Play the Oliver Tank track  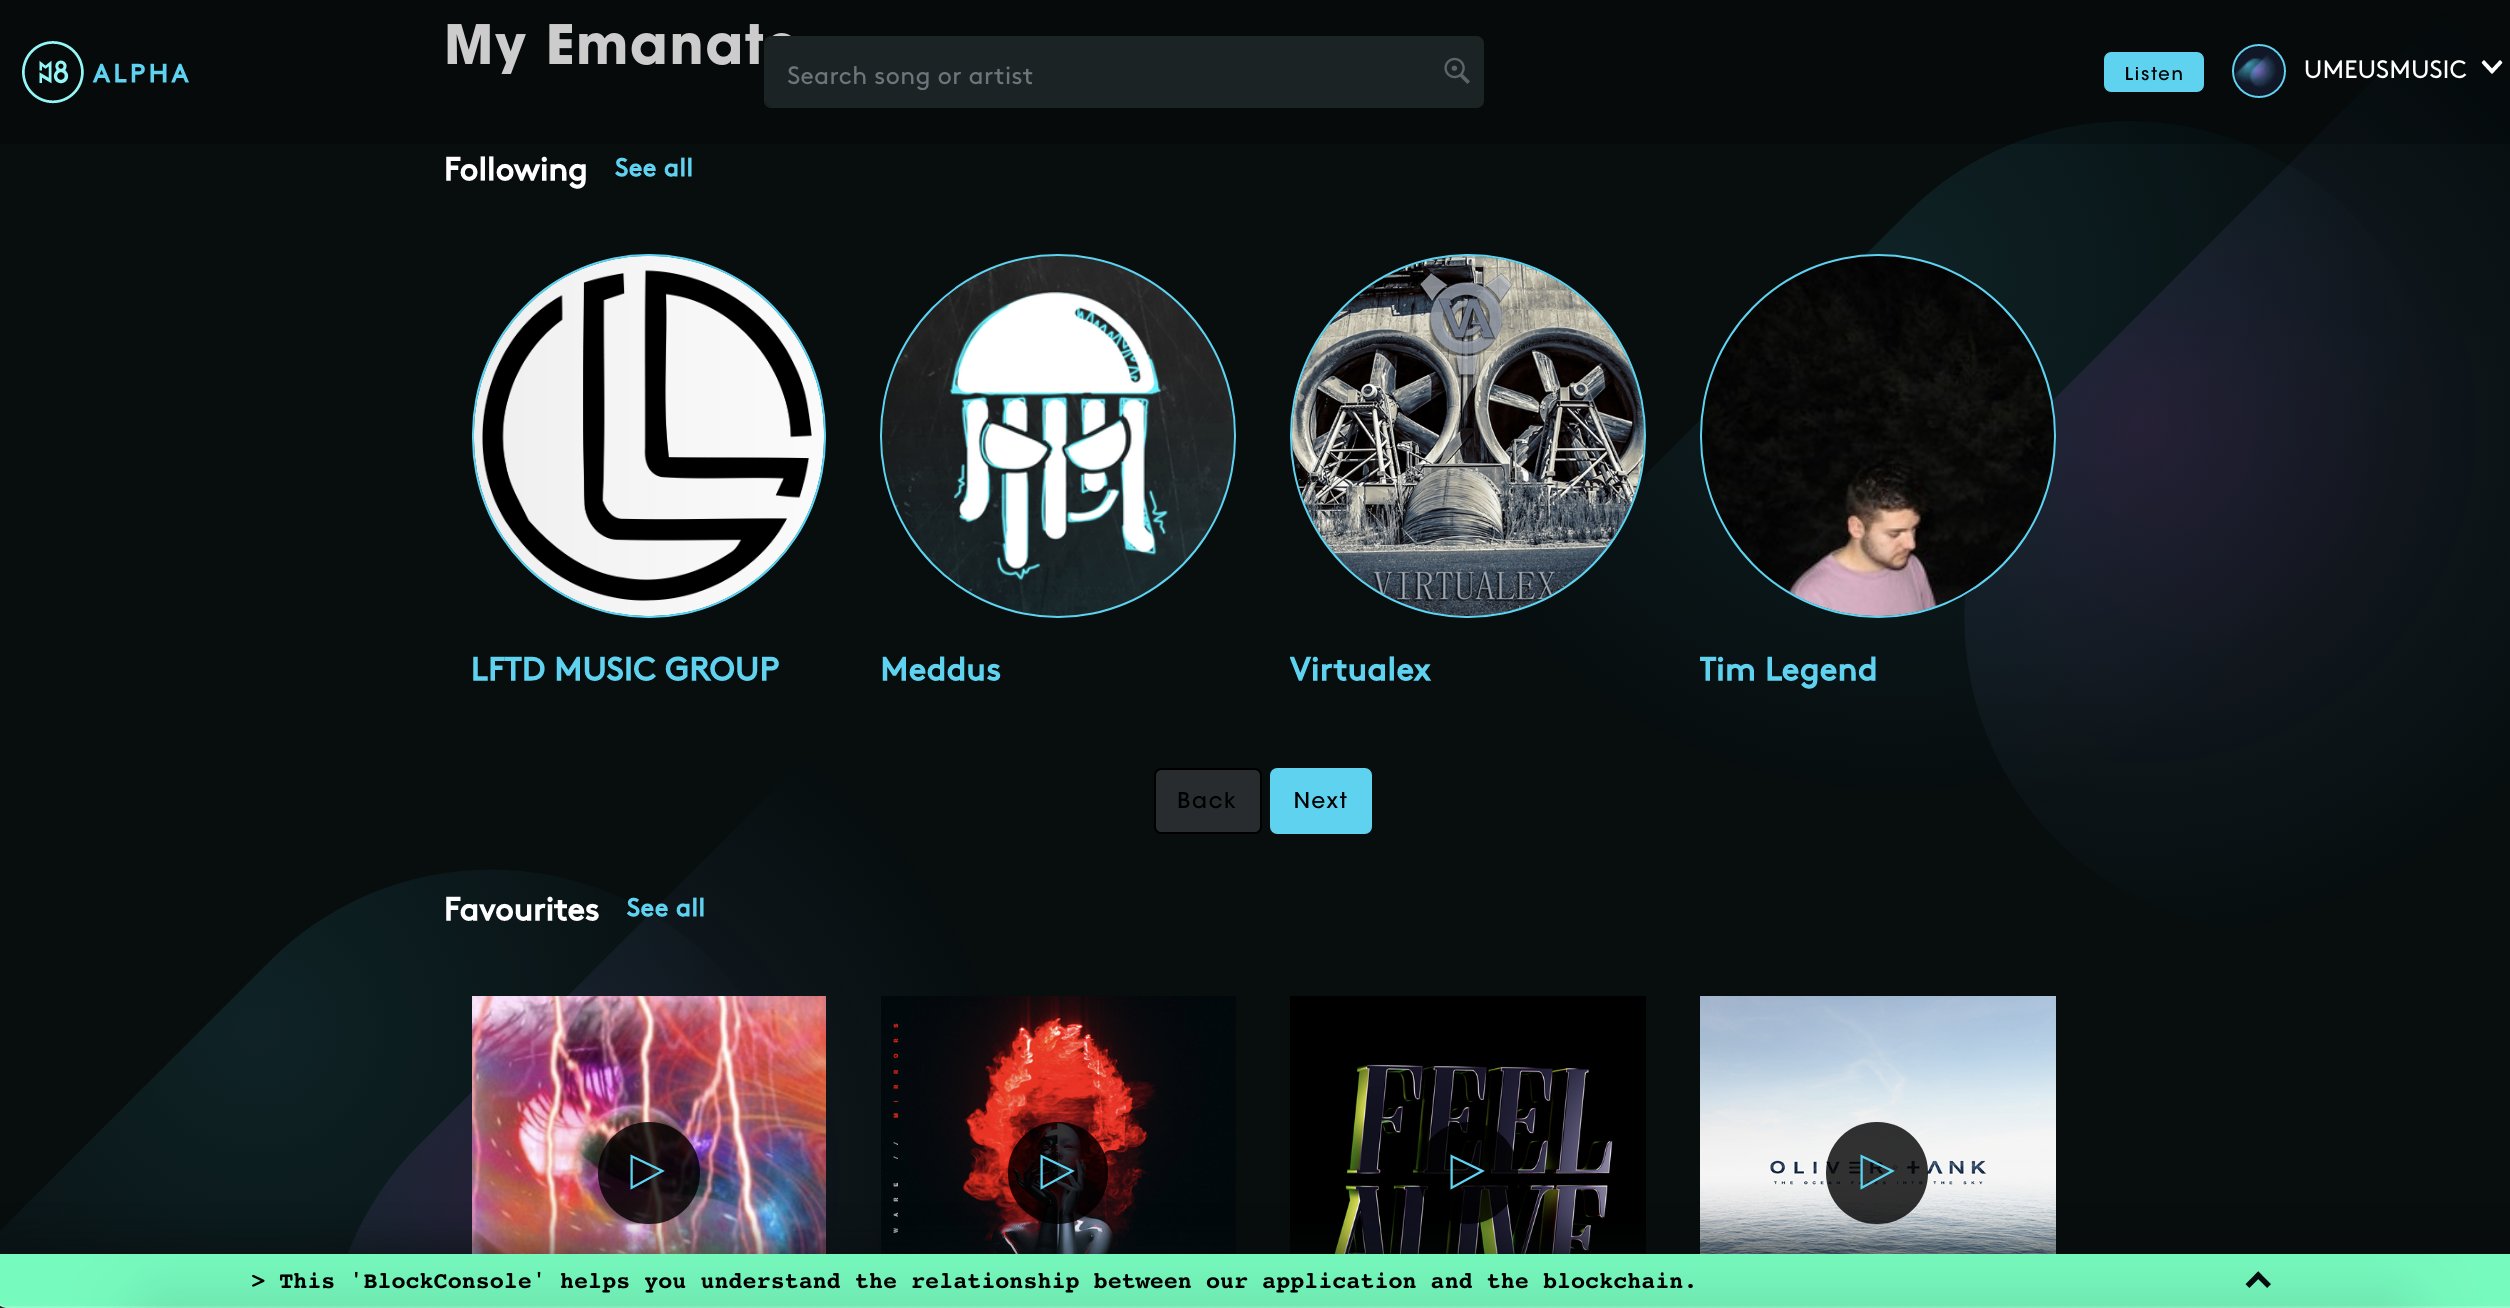click(1876, 1170)
